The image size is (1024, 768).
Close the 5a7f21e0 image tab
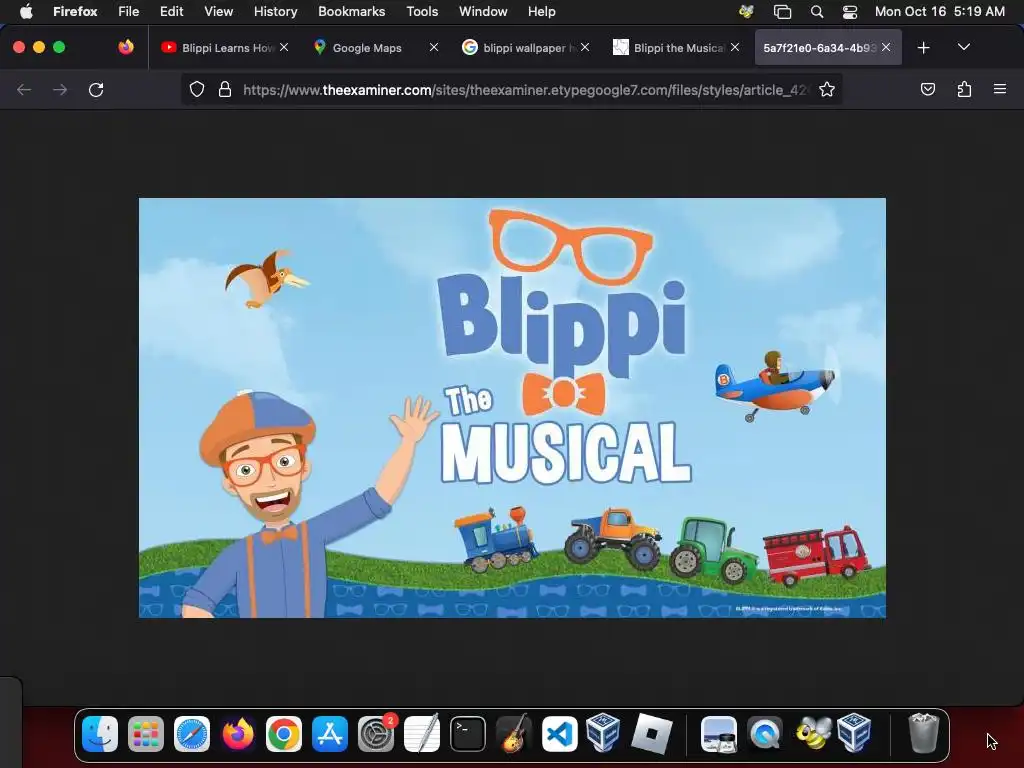pos(886,47)
